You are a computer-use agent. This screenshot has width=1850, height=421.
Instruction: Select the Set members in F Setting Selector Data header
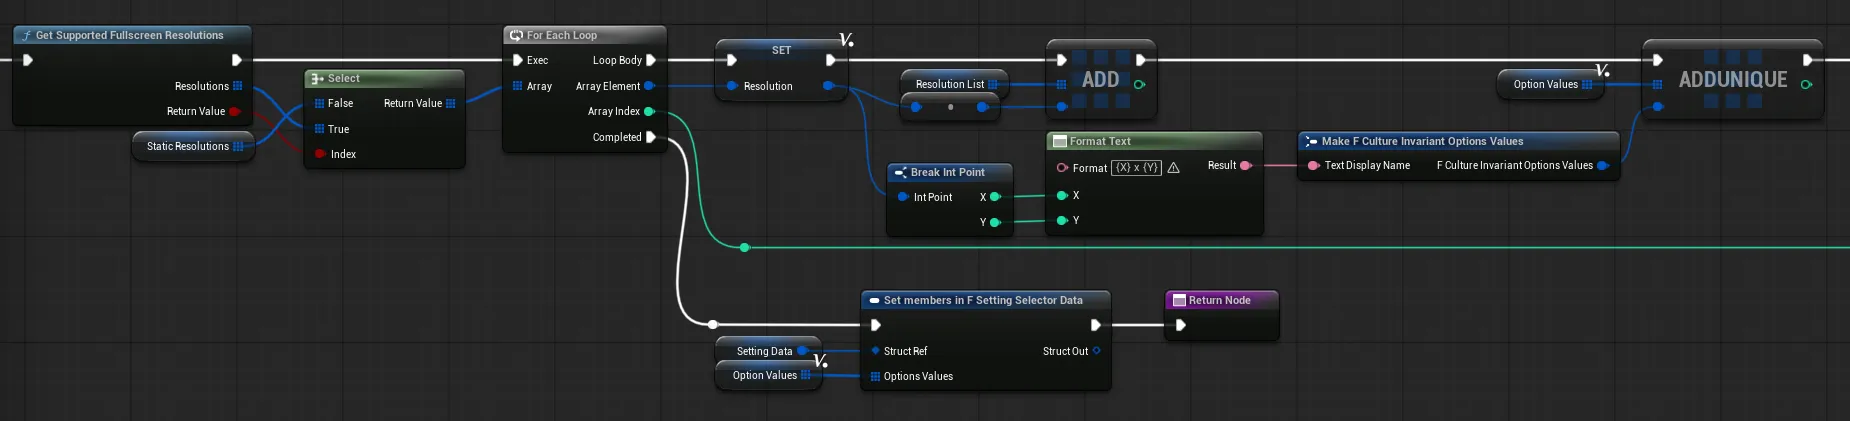click(985, 300)
